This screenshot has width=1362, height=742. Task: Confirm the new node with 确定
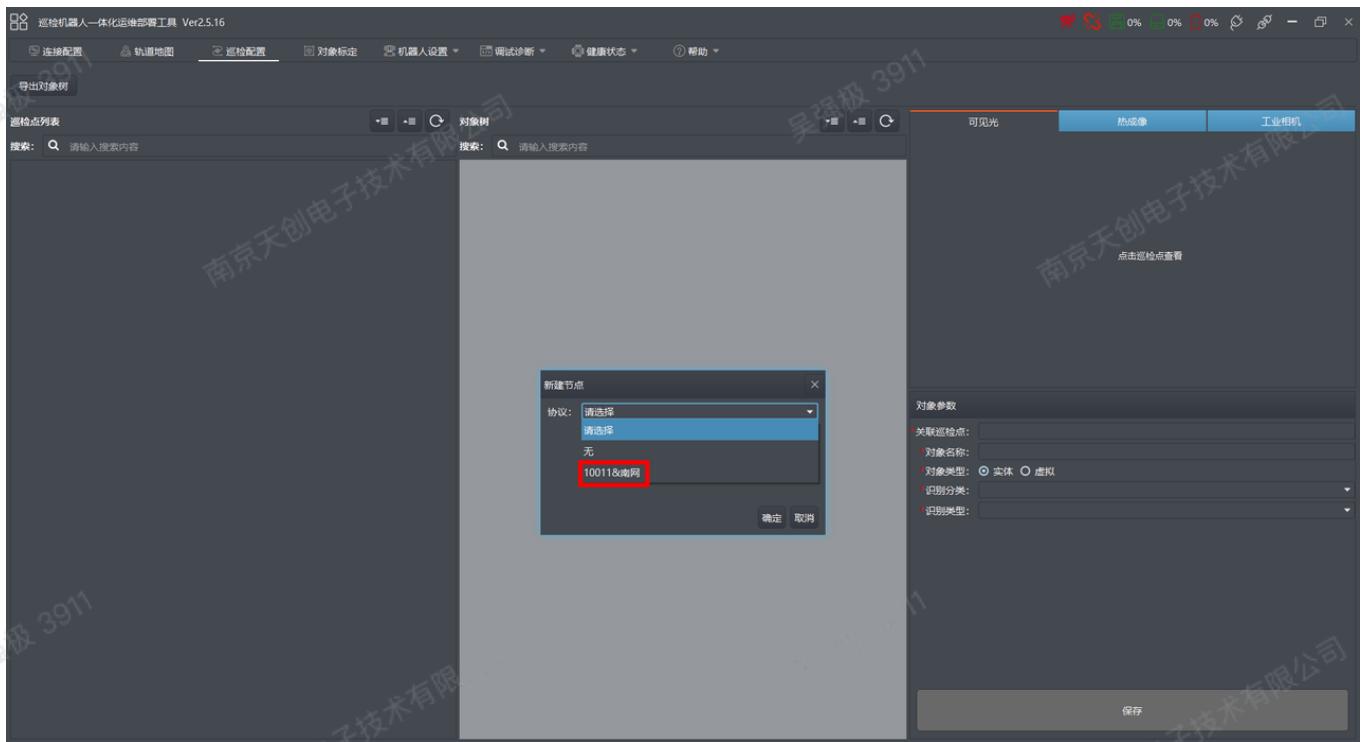tap(772, 519)
